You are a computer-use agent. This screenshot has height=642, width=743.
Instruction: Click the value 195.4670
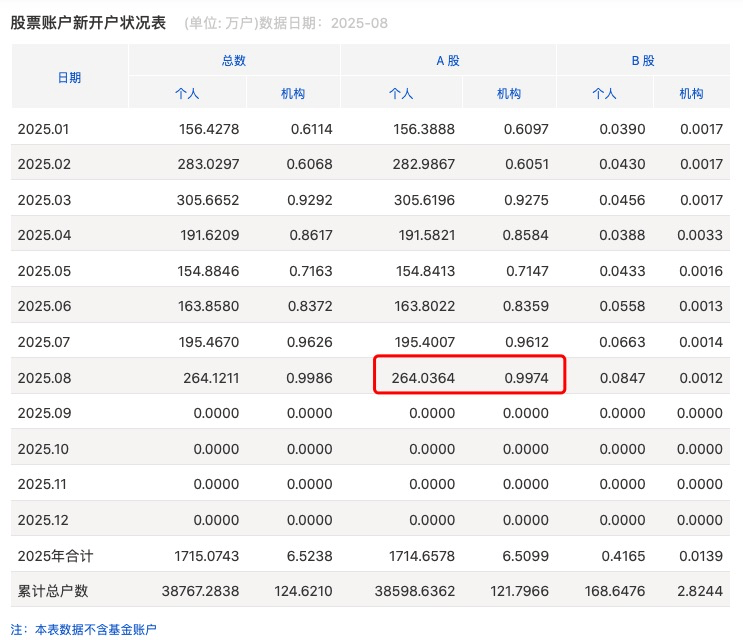[209, 342]
